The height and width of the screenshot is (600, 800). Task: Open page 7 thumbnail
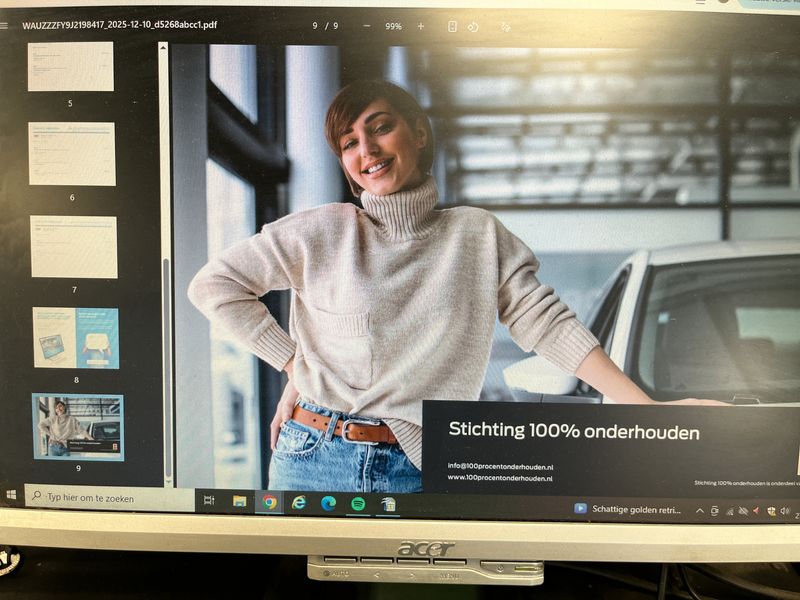coord(74,247)
